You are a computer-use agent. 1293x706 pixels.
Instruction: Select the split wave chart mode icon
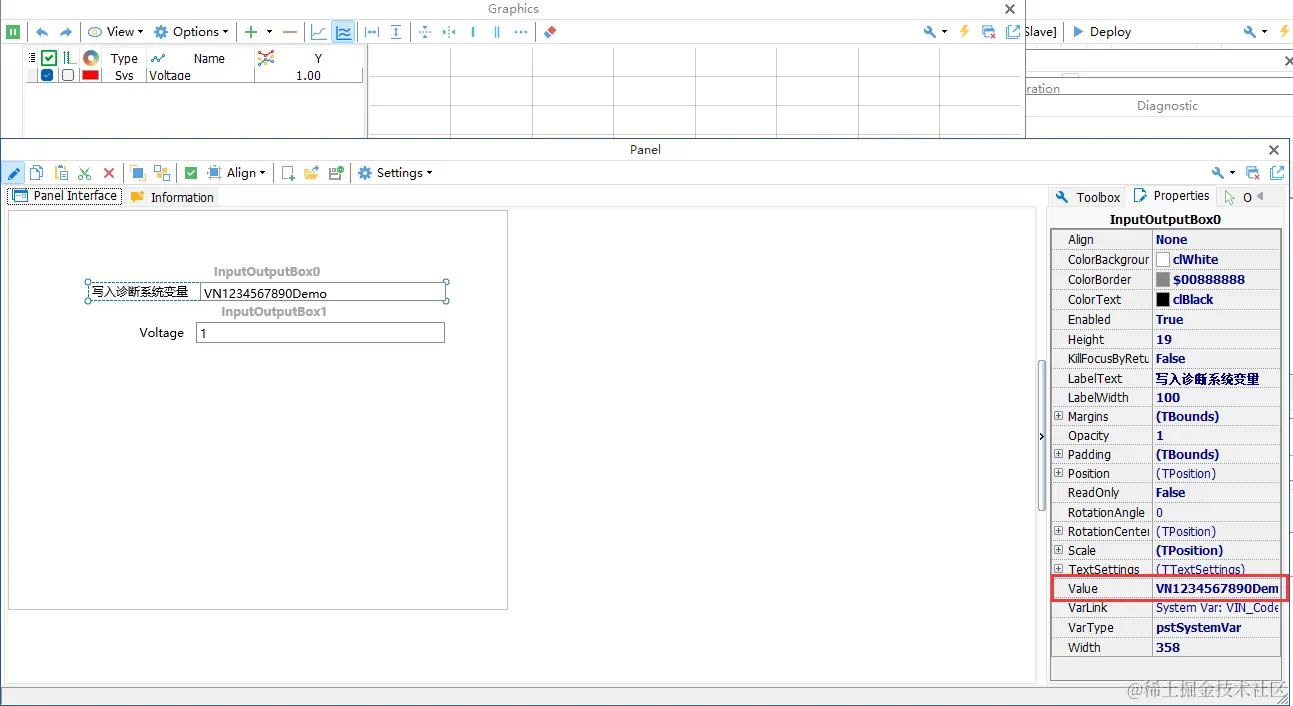click(343, 32)
